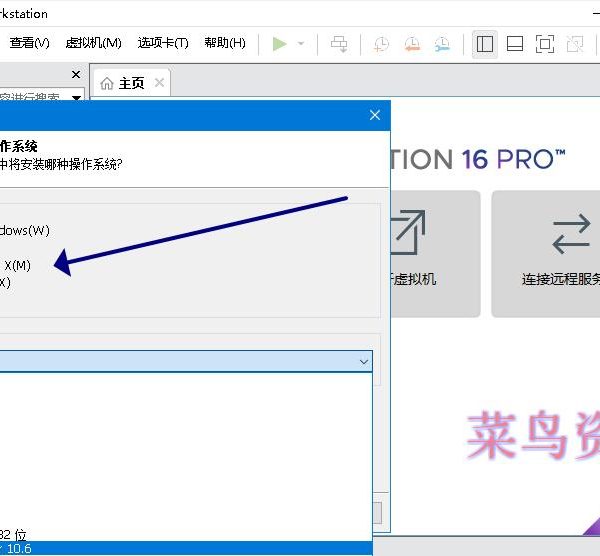Select the Mac OS X(M) option
This screenshot has height=556, width=600.
(x=17, y=265)
